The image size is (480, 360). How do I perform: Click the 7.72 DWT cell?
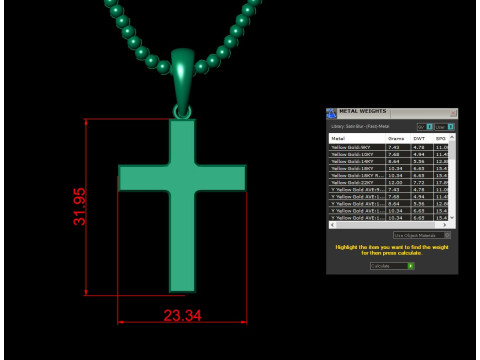(x=422, y=182)
